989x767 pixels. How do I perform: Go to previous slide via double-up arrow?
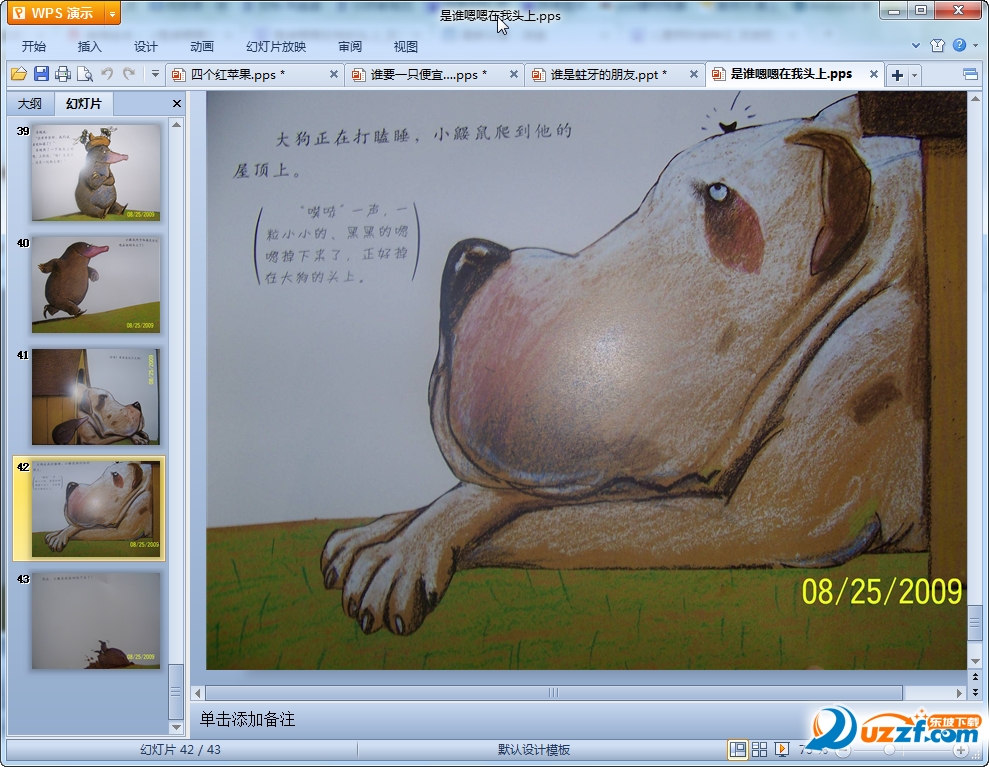click(975, 677)
